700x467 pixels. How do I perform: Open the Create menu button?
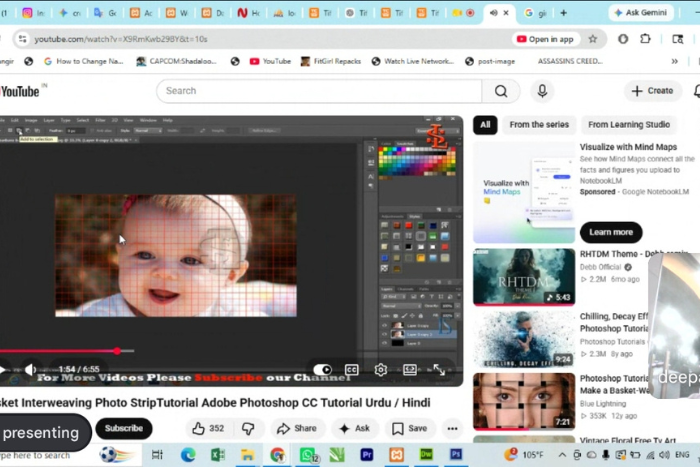(x=653, y=91)
